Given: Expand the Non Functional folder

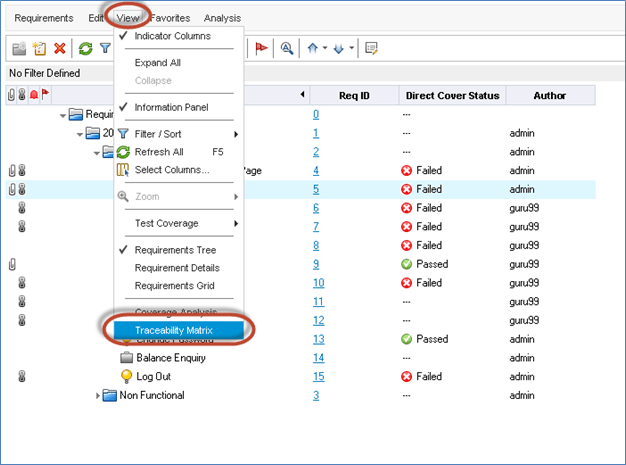Looking at the screenshot, I should [99, 395].
